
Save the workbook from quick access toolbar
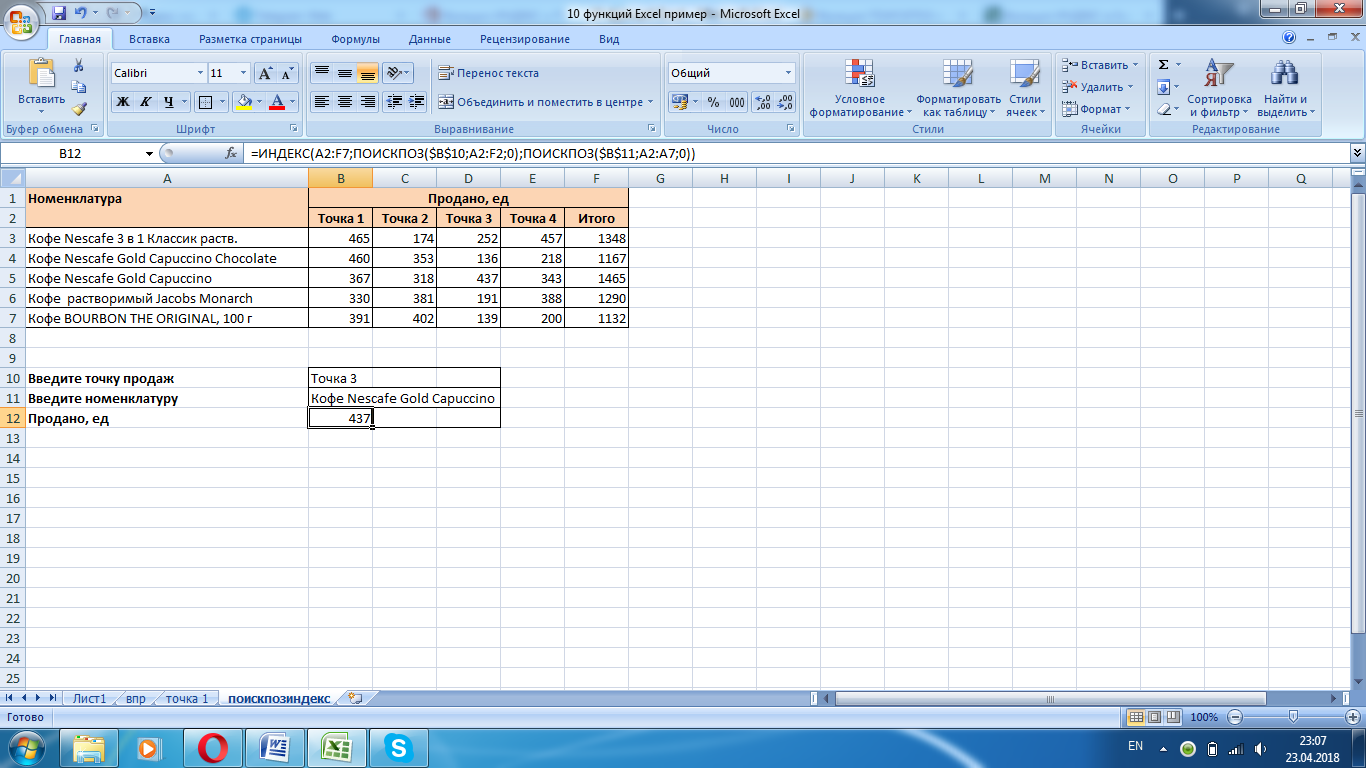coord(59,14)
